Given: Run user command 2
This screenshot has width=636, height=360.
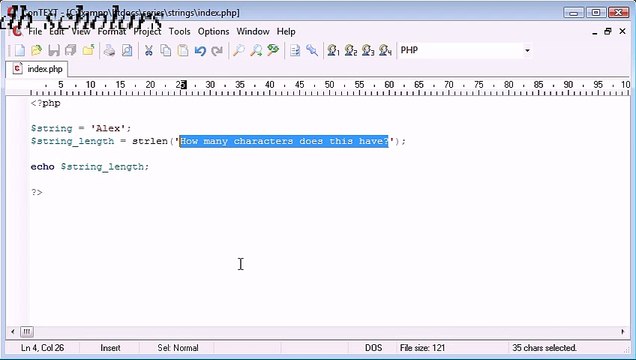Looking at the screenshot, I should coord(351,50).
